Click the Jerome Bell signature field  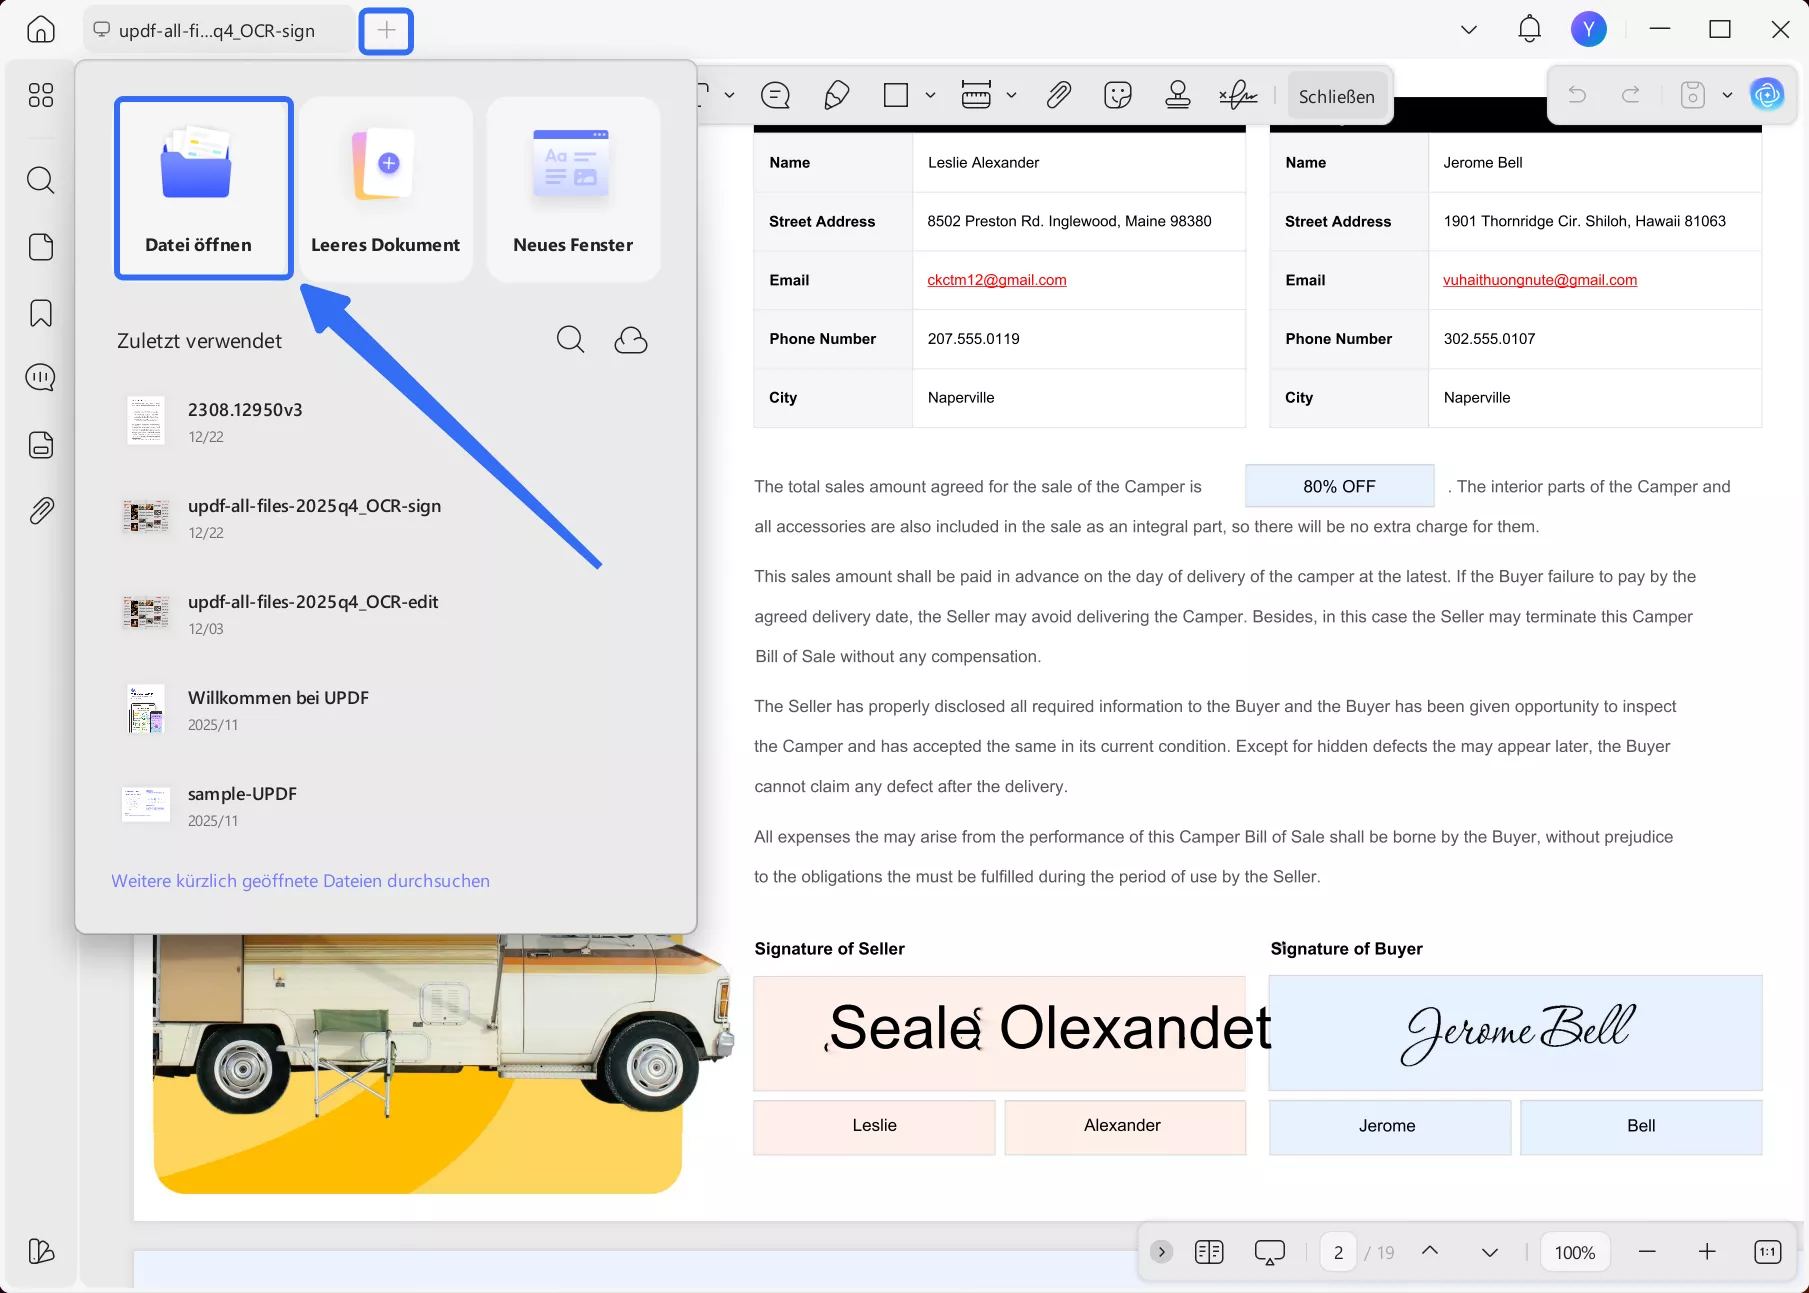point(1516,1033)
